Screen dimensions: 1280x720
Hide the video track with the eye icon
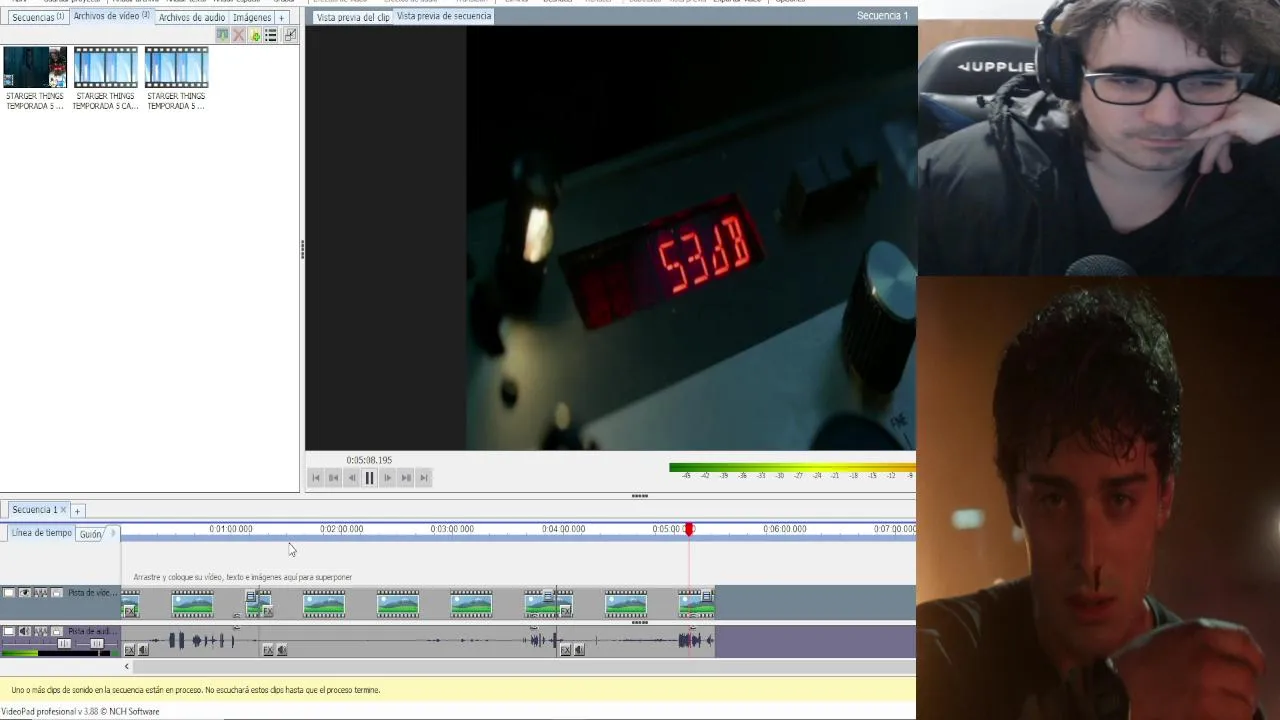point(25,593)
